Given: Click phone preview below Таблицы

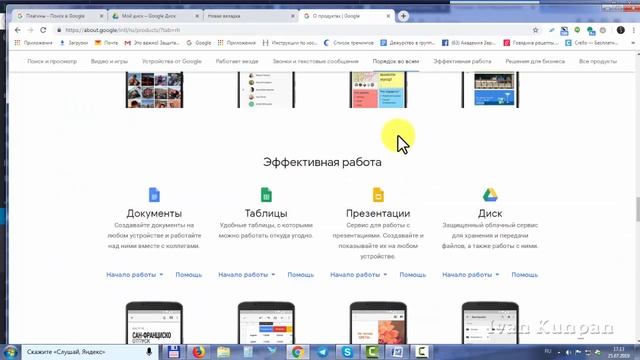Looking at the screenshot, I should tap(266, 323).
